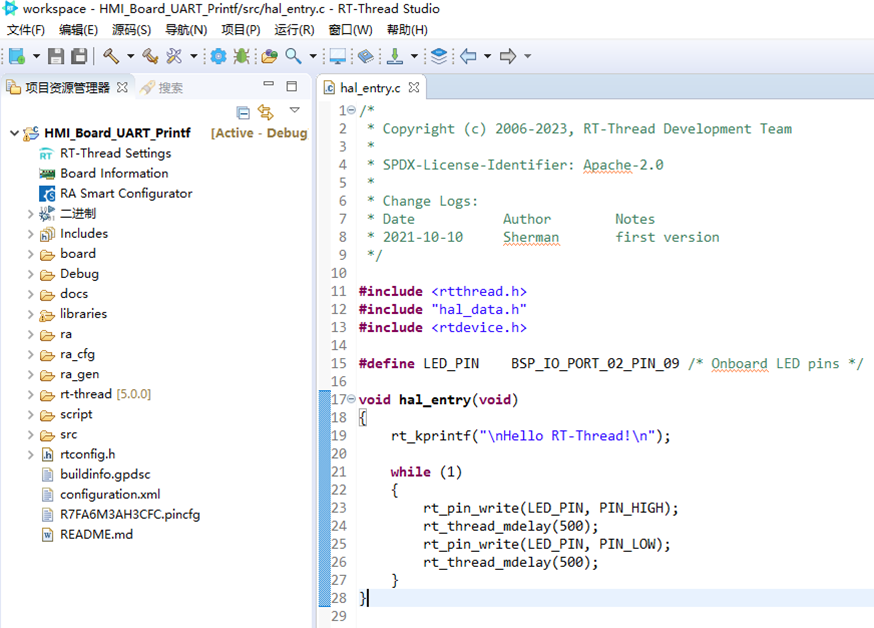This screenshot has width=874, height=628.
Task: Open the 窗口(W) menu
Action: click(x=350, y=30)
